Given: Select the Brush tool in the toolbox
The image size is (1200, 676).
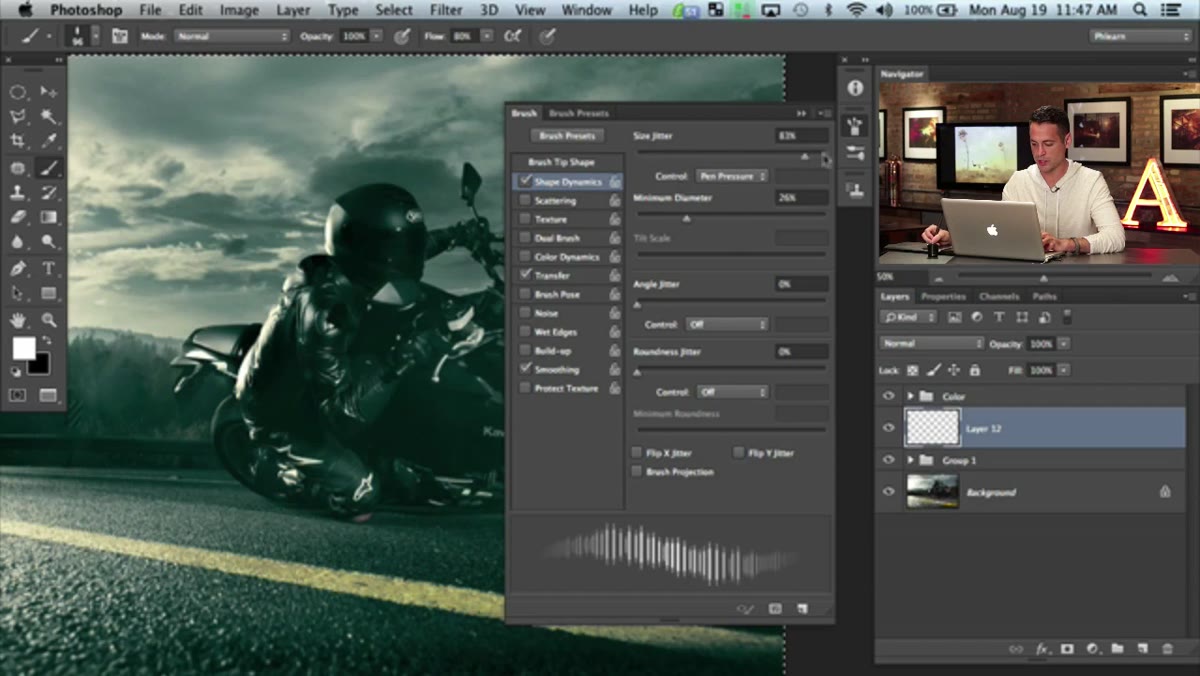Looking at the screenshot, I should [x=48, y=168].
